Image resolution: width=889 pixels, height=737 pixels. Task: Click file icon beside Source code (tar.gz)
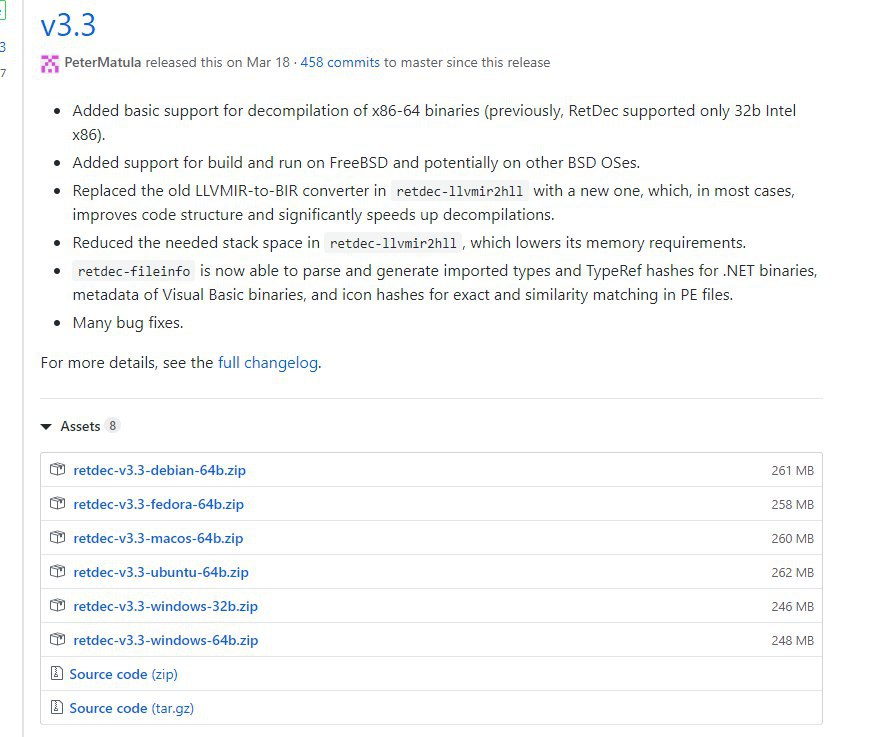click(57, 708)
